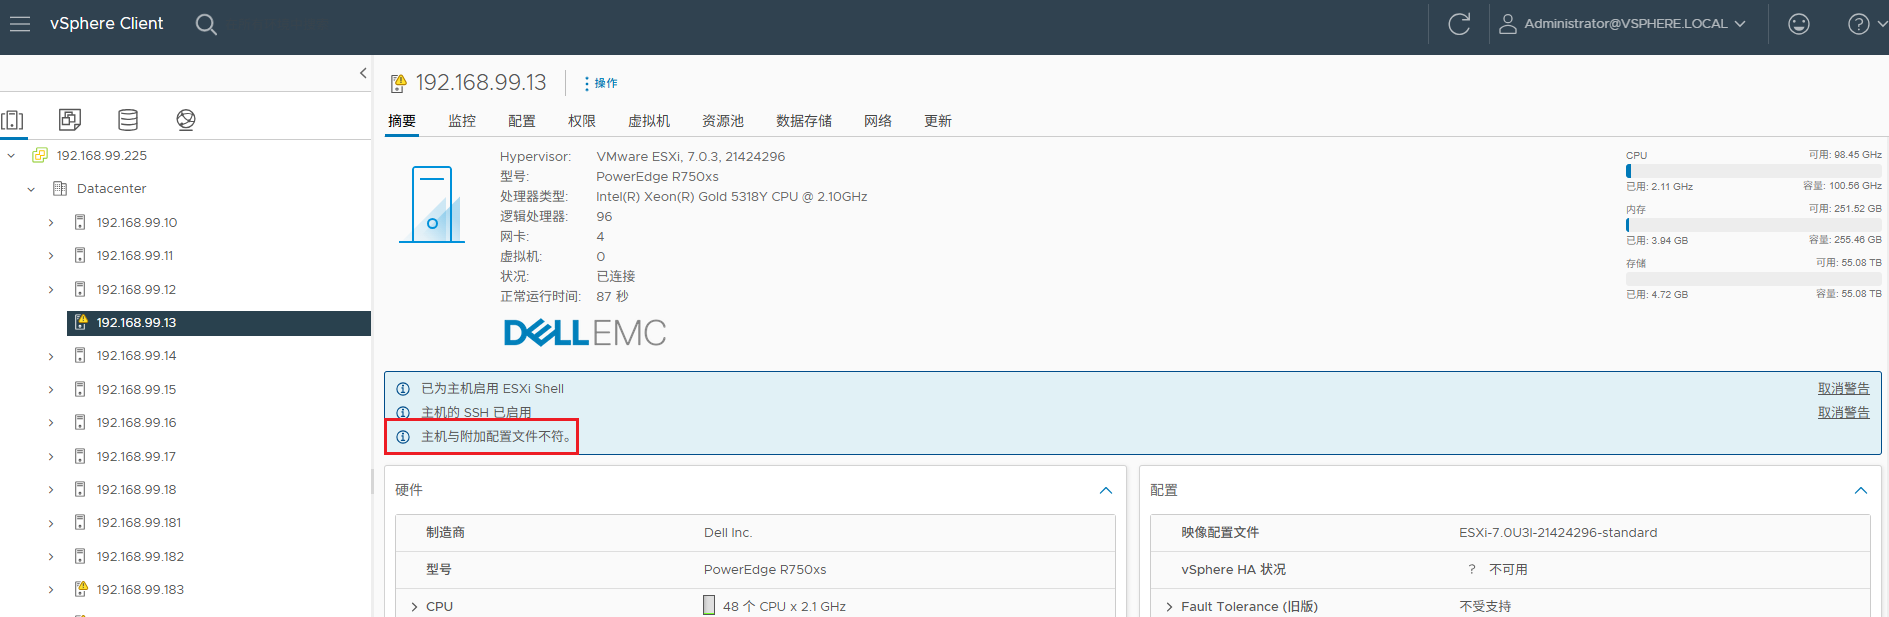Expand host 192.168.99.14 in the tree
Image resolution: width=1889 pixels, height=617 pixels.
click(x=51, y=356)
